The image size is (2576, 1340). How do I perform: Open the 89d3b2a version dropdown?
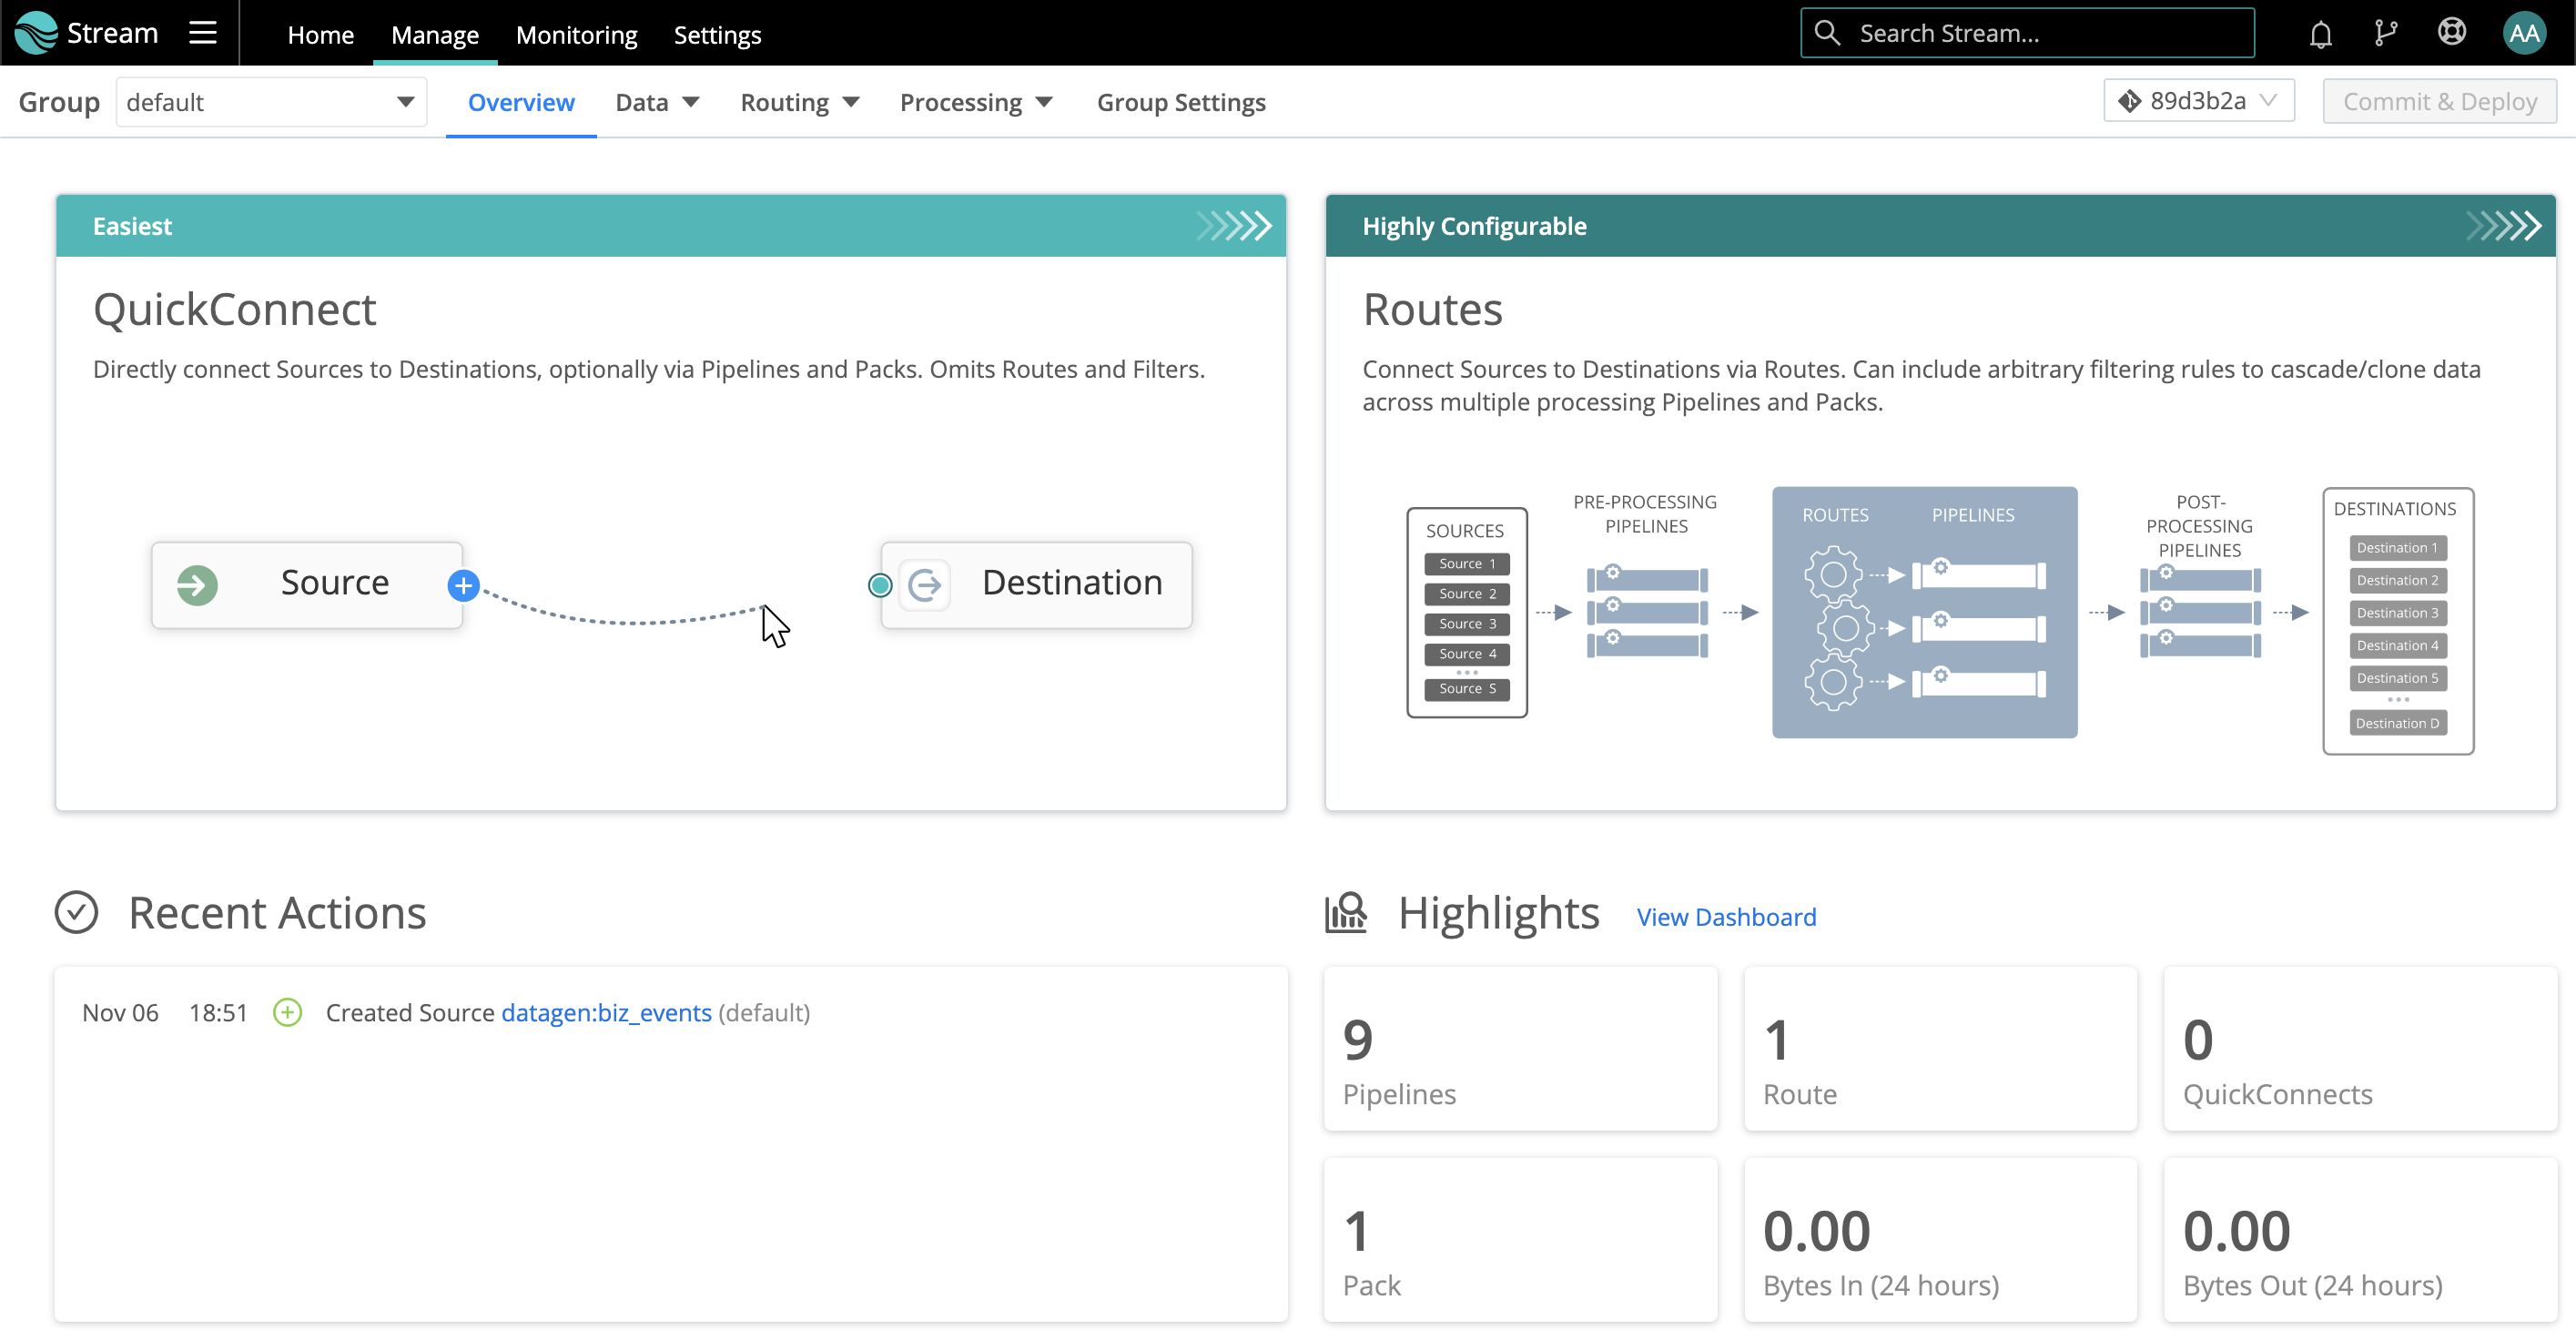point(2197,100)
